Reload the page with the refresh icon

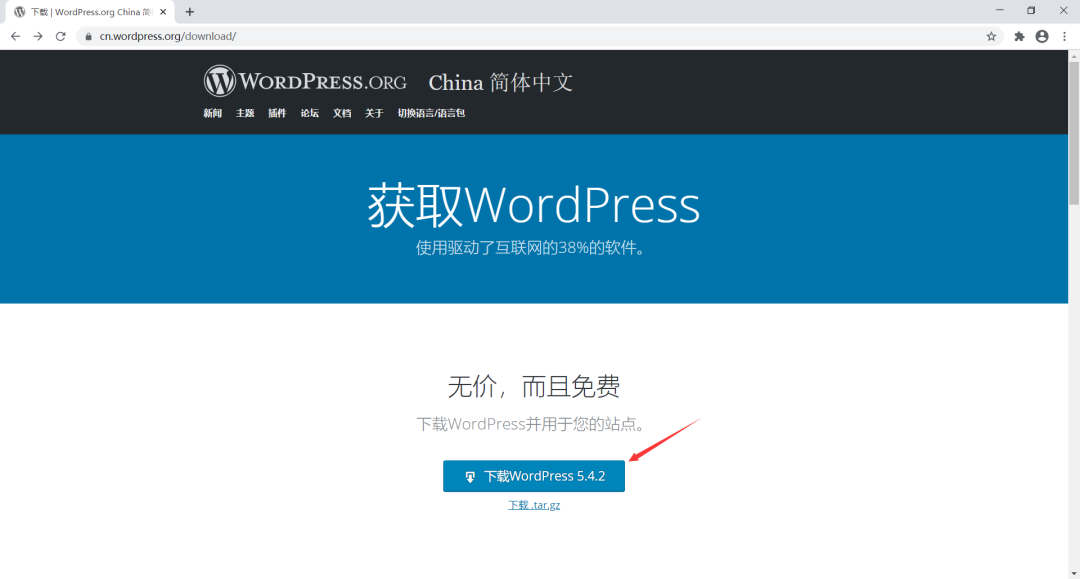tap(61, 36)
